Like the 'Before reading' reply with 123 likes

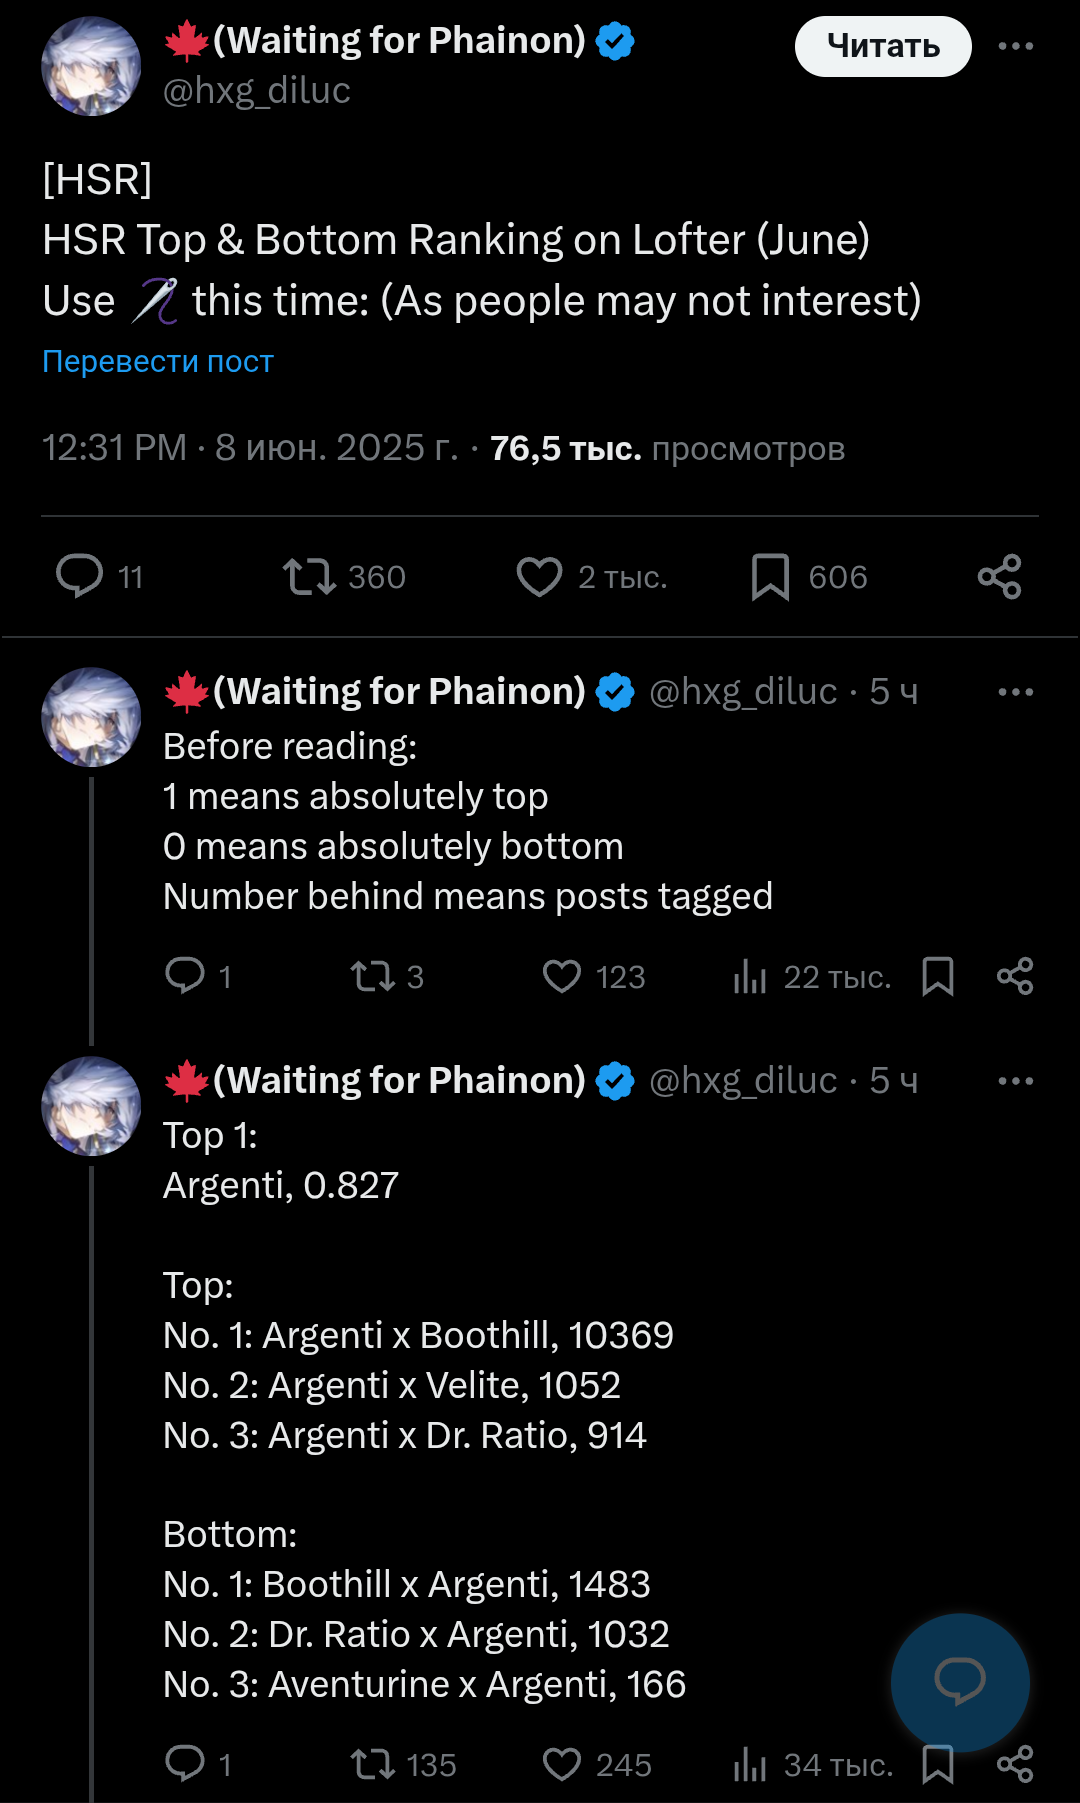(562, 976)
